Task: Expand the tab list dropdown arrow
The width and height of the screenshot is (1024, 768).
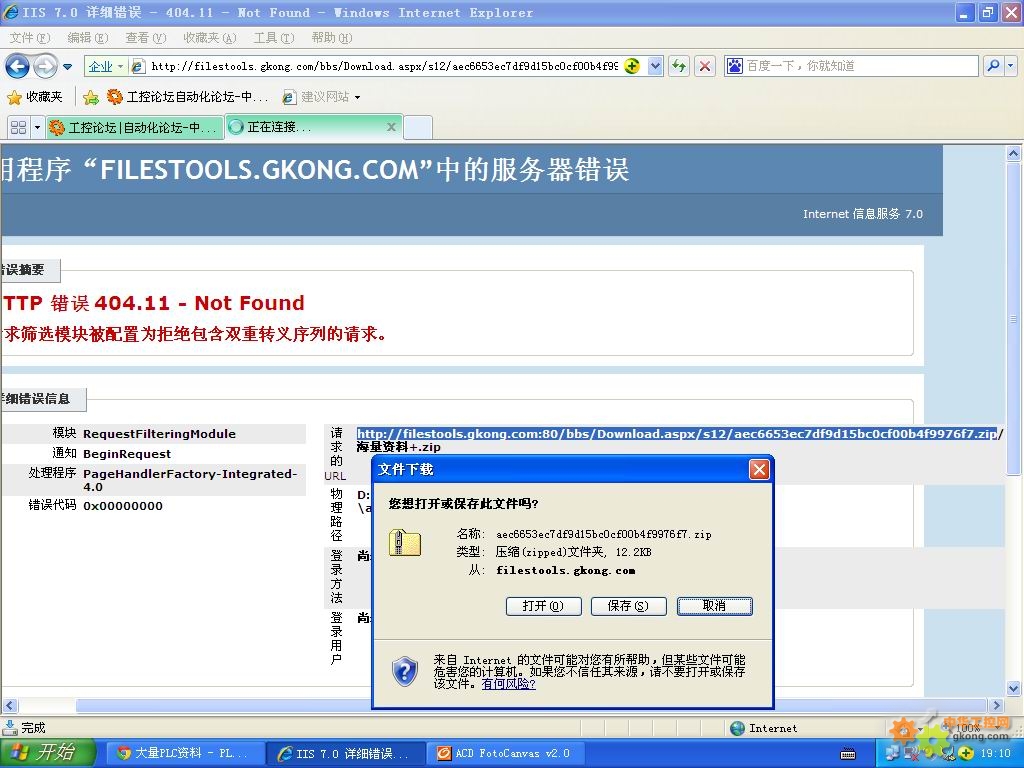Action: click(37, 127)
